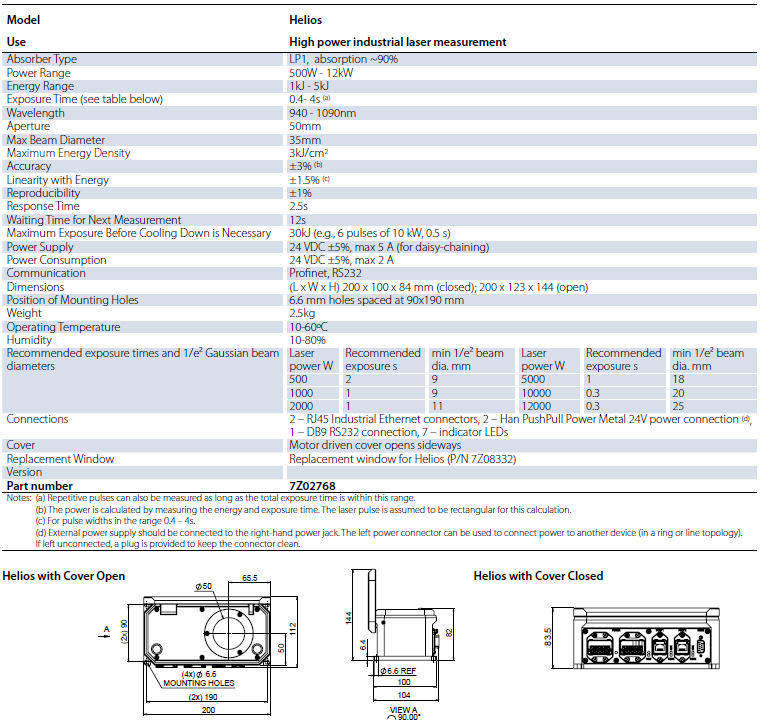This screenshot has width=765, height=728.
Task: Click the Helios with Cover Open heading
Action: pyautogui.click(x=64, y=576)
